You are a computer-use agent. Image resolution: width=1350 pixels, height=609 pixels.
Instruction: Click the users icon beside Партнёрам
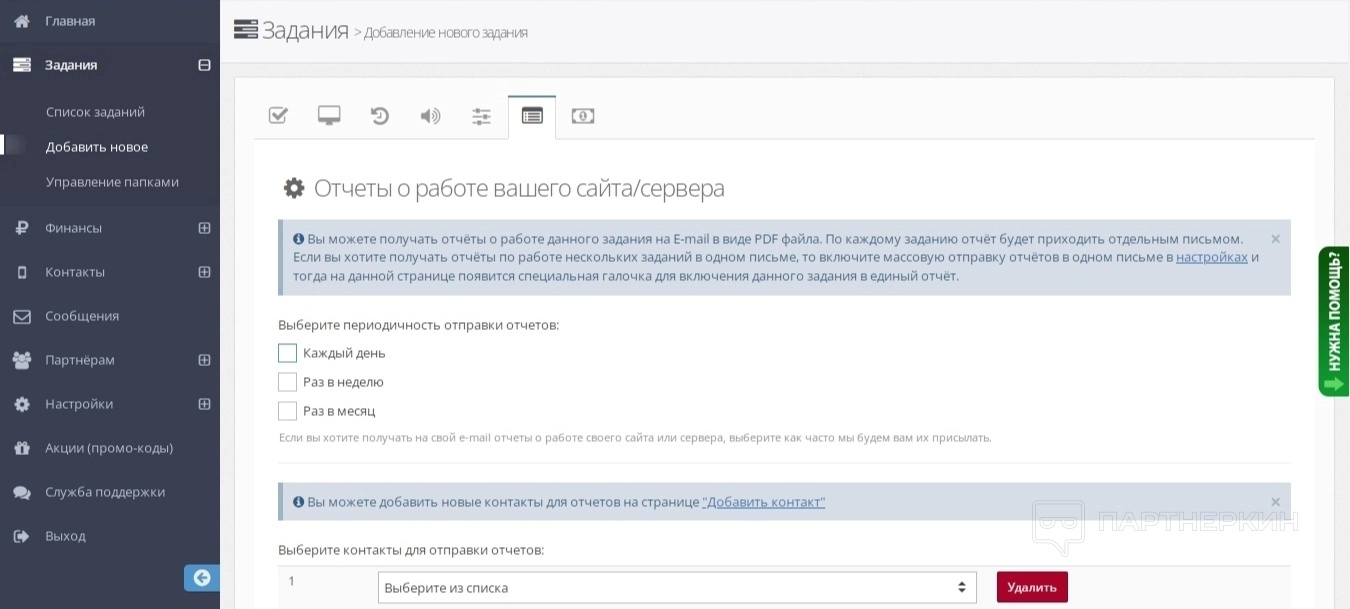point(21,360)
